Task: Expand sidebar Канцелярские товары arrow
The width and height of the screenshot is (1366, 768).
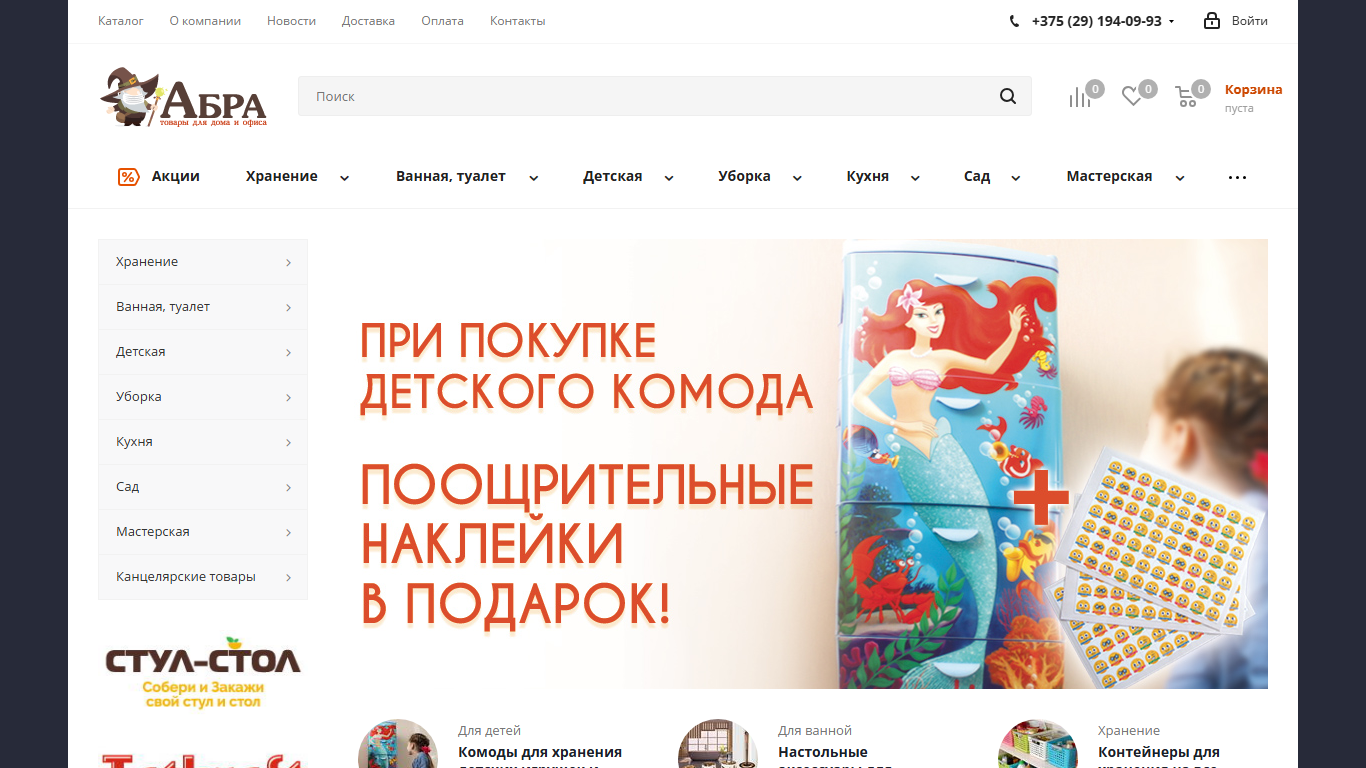Action: click(x=288, y=577)
